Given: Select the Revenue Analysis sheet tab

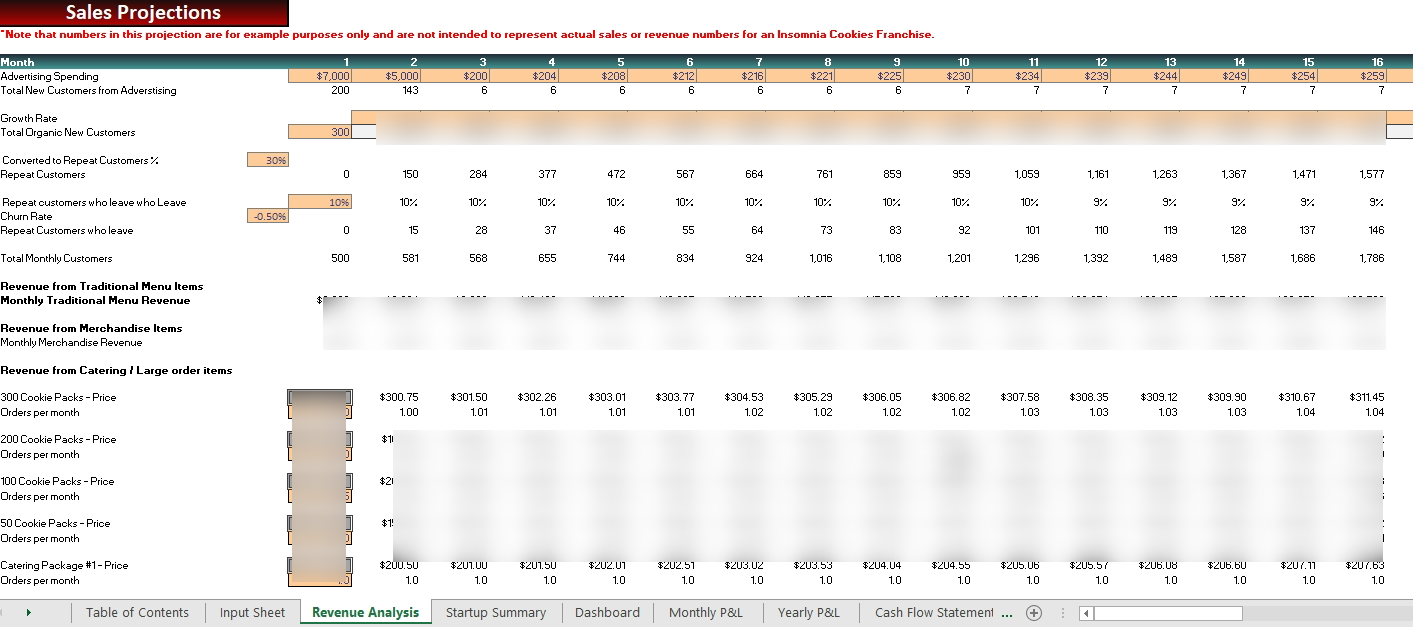Looking at the screenshot, I should 366,613.
